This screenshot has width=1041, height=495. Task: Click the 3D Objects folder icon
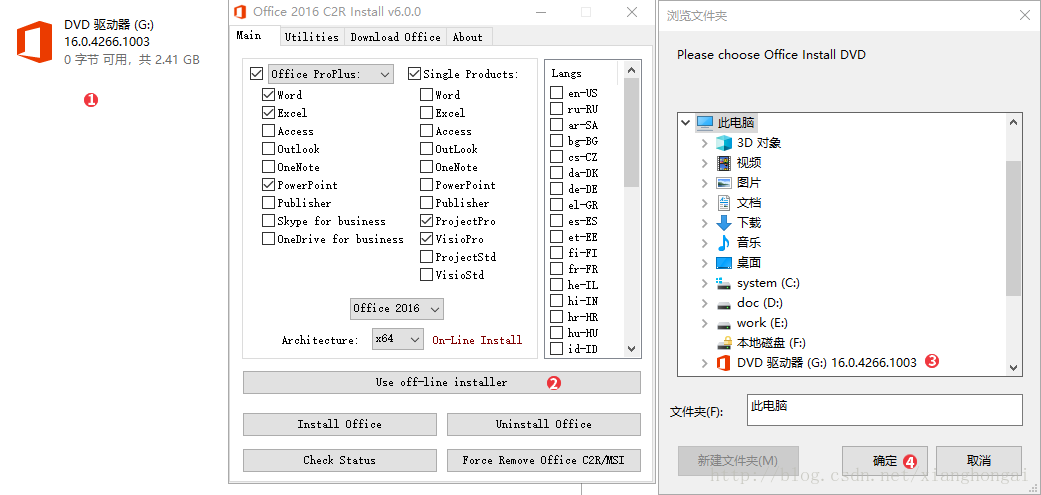(724, 143)
